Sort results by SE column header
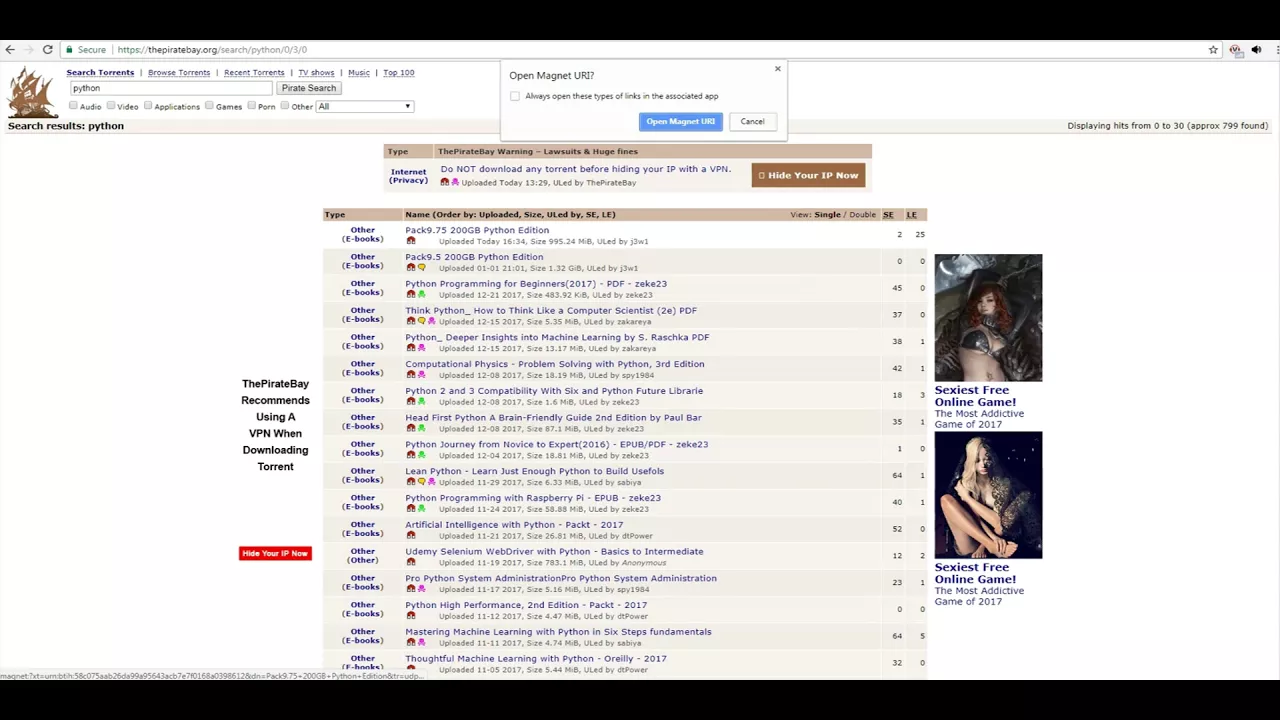This screenshot has width=1280, height=720. 888,214
